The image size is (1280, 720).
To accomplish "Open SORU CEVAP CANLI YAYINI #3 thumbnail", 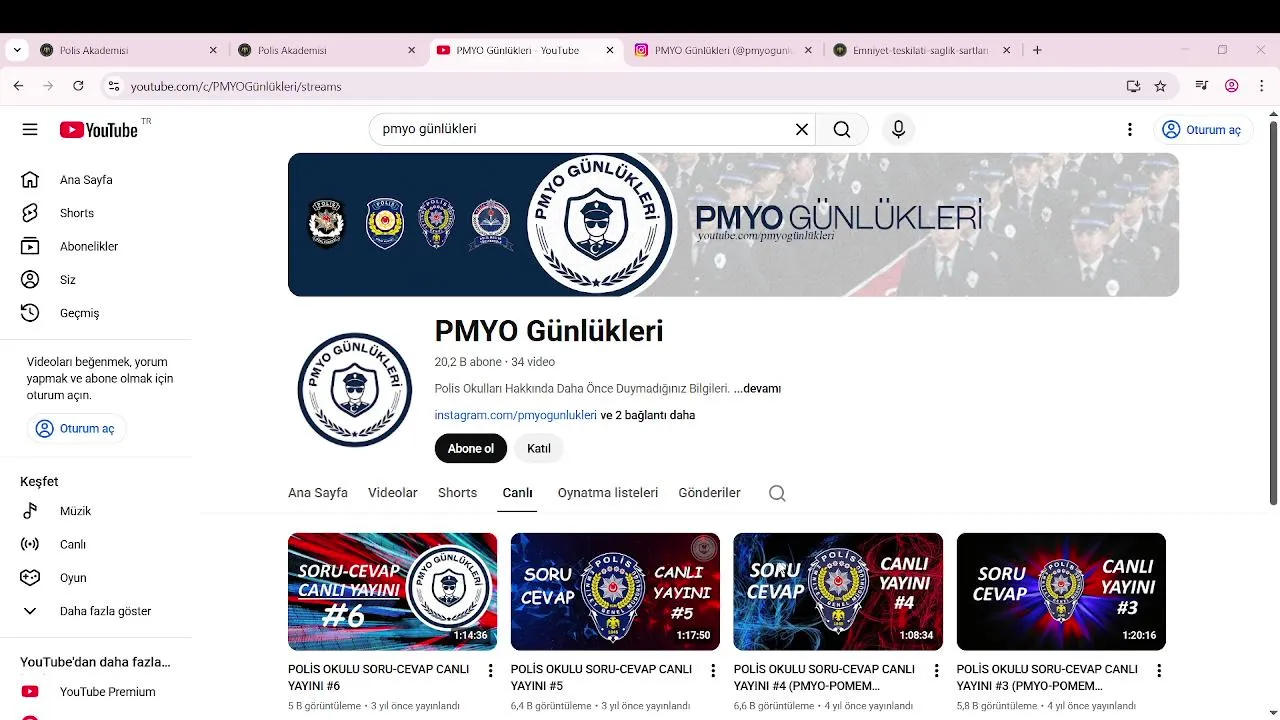I will coord(1061,592).
